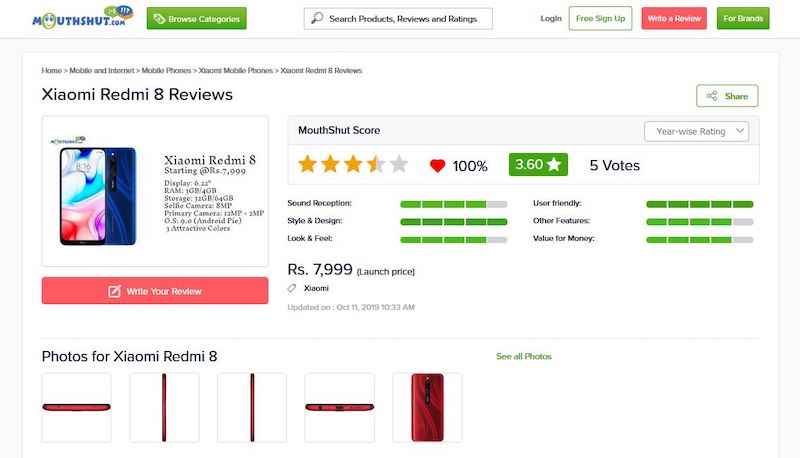This screenshot has height=458, width=800.
Task: Open the red phone back photo thumbnail
Action: pyautogui.click(x=427, y=407)
